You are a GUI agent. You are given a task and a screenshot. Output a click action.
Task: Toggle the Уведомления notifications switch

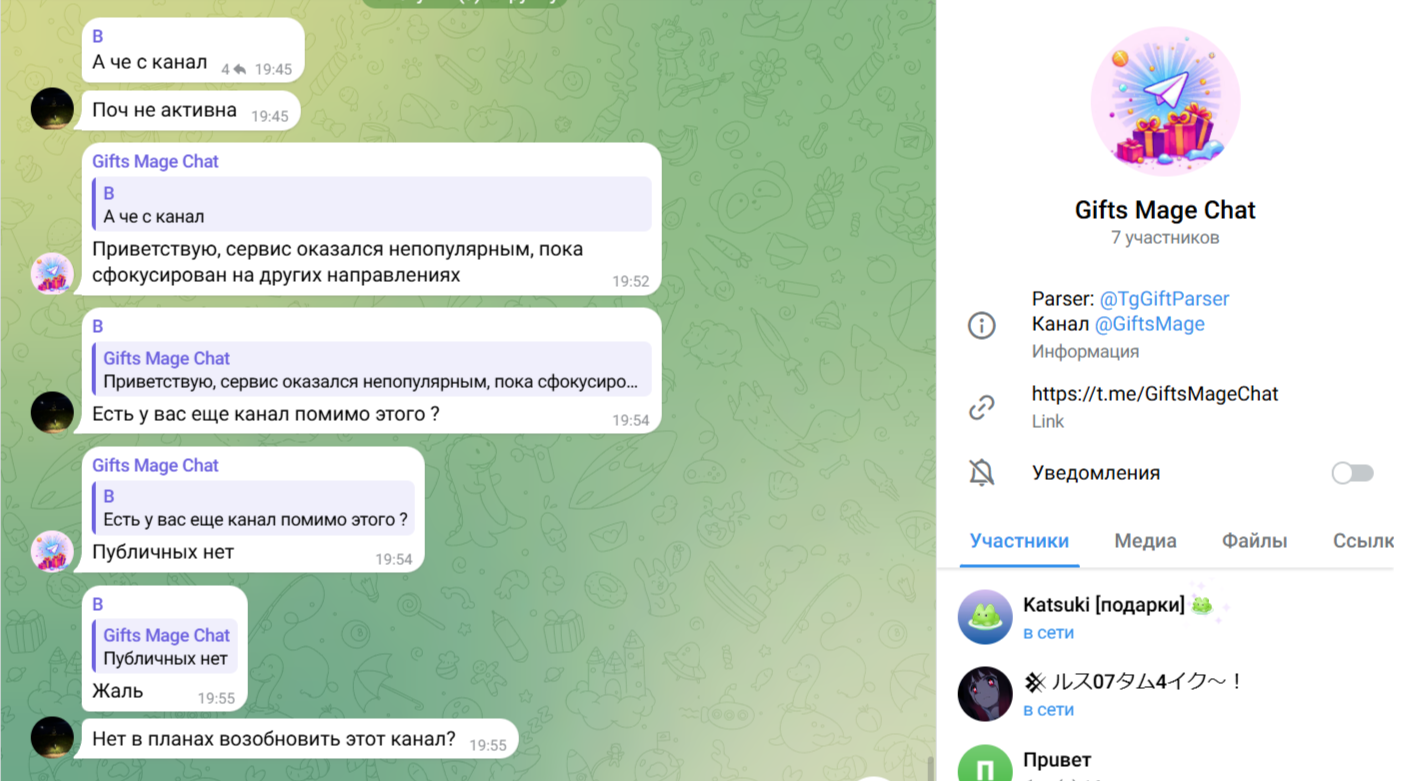1352,473
